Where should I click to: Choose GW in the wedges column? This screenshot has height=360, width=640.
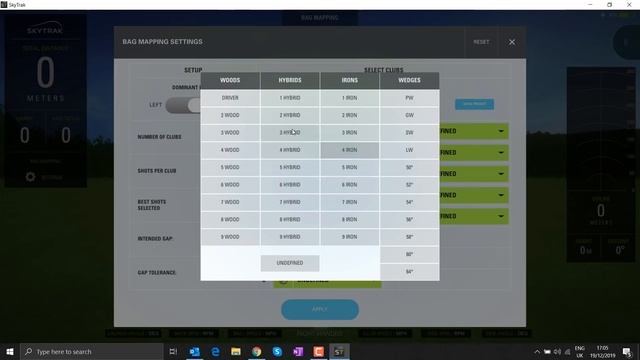point(409,116)
